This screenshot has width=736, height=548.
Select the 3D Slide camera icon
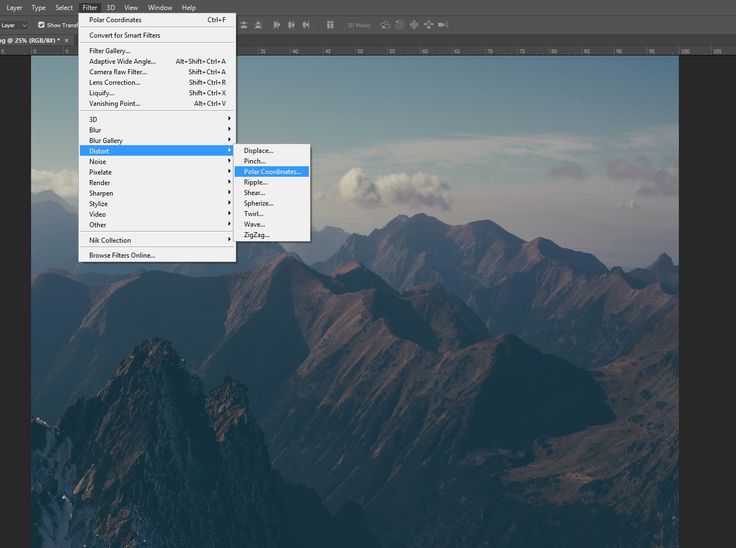point(429,24)
